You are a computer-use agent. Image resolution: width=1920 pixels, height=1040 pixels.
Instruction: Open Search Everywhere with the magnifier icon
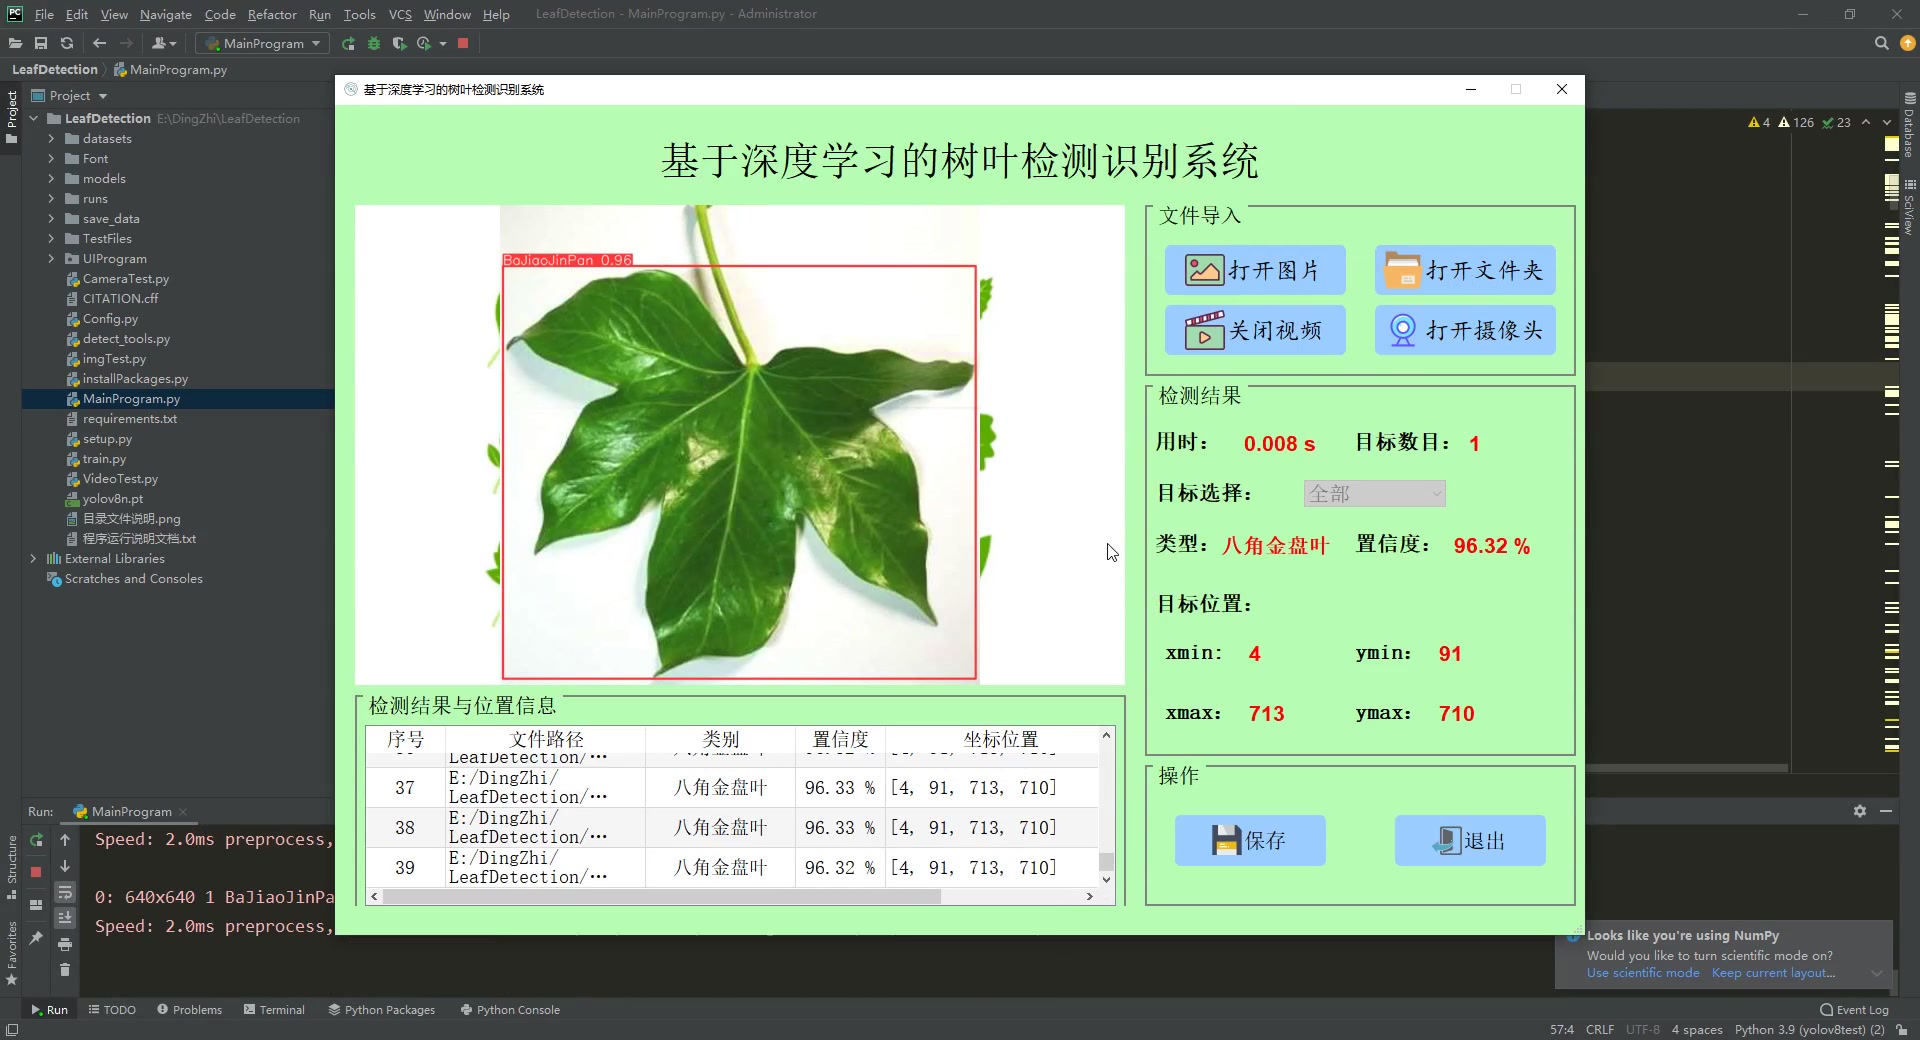[1881, 43]
